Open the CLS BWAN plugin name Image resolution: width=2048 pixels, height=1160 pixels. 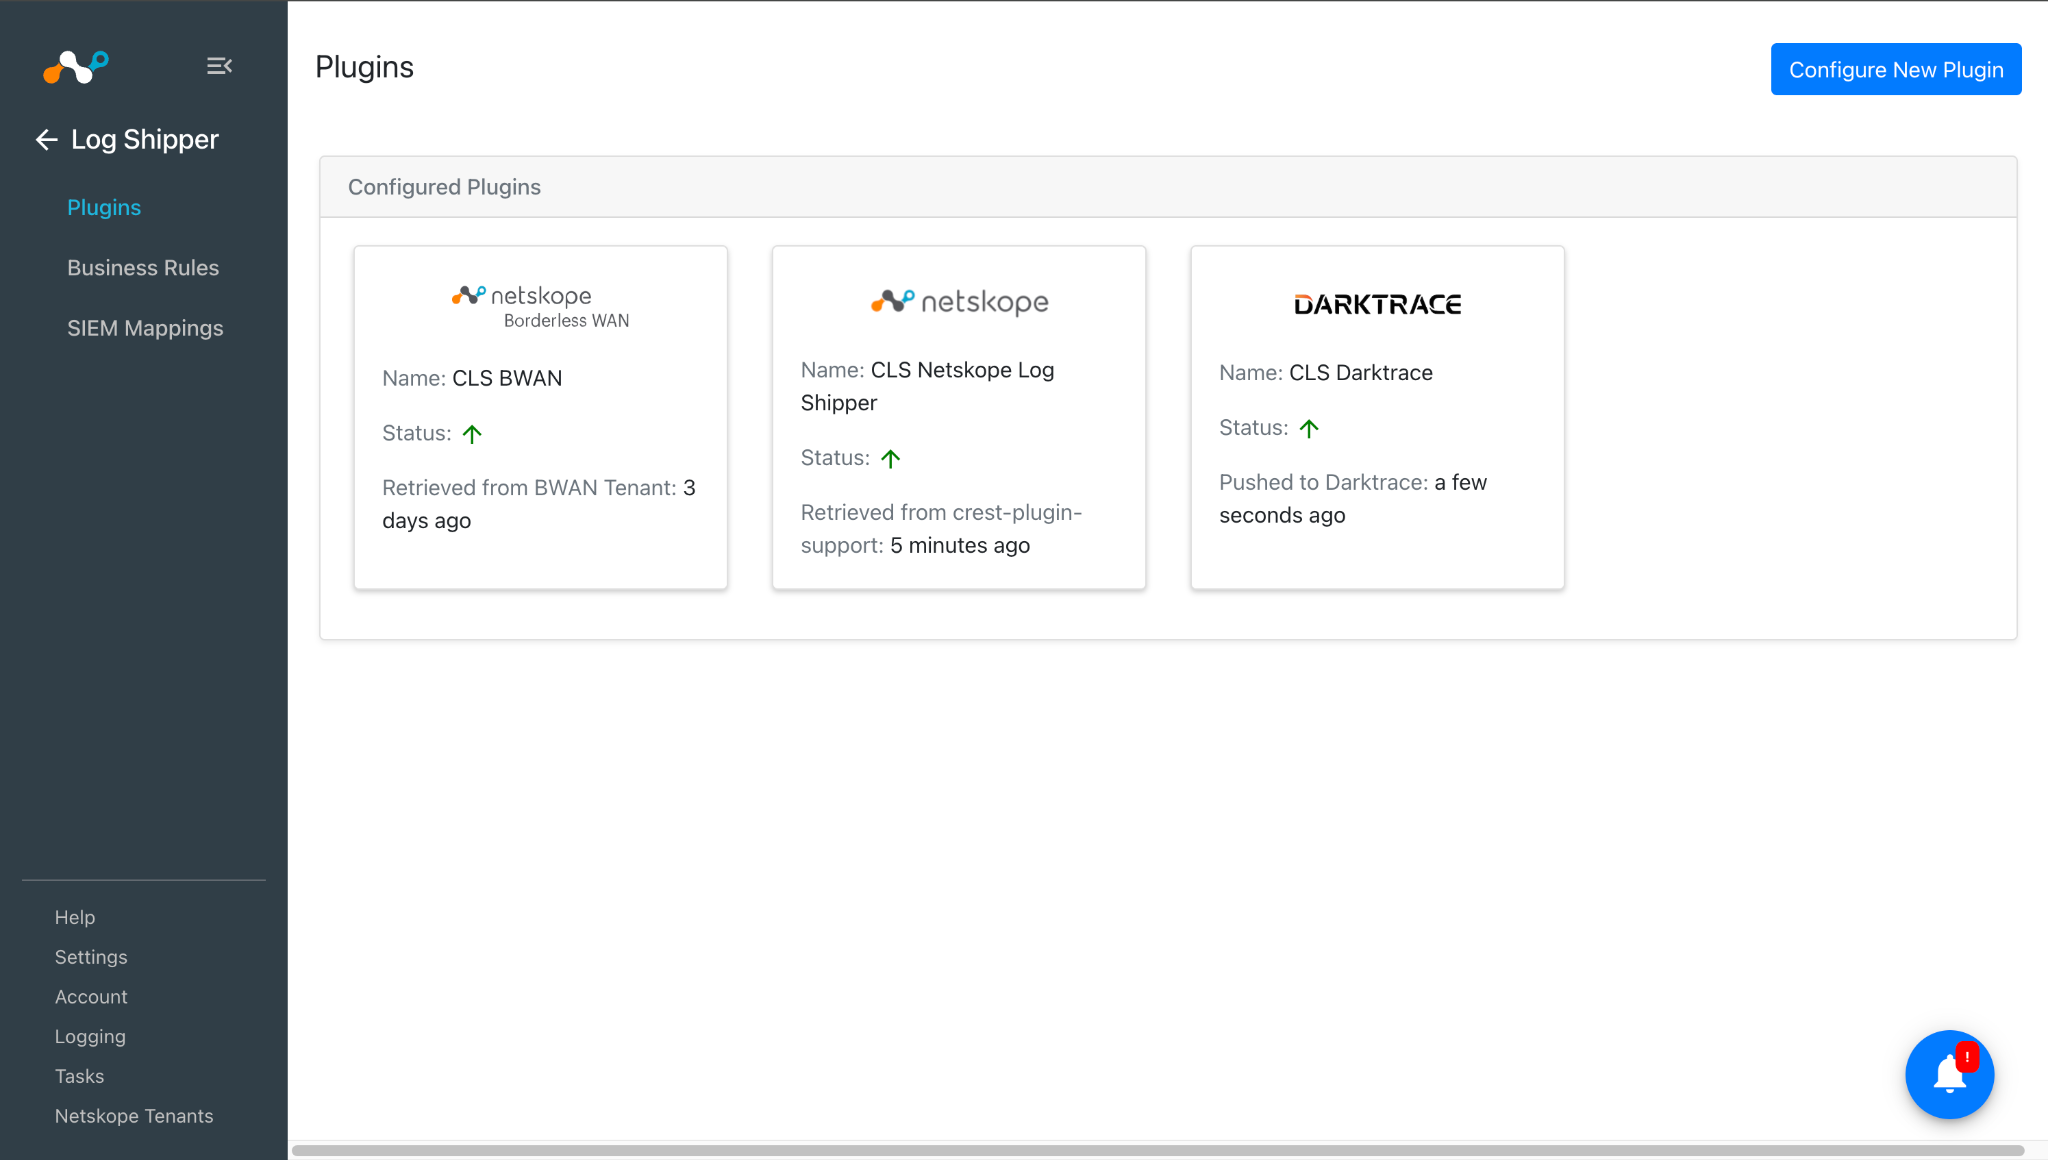[x=507, y=378]
